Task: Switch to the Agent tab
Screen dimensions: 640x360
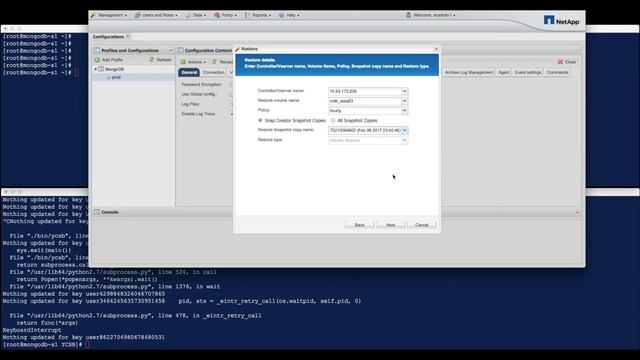Action: [x=504, y=72]
